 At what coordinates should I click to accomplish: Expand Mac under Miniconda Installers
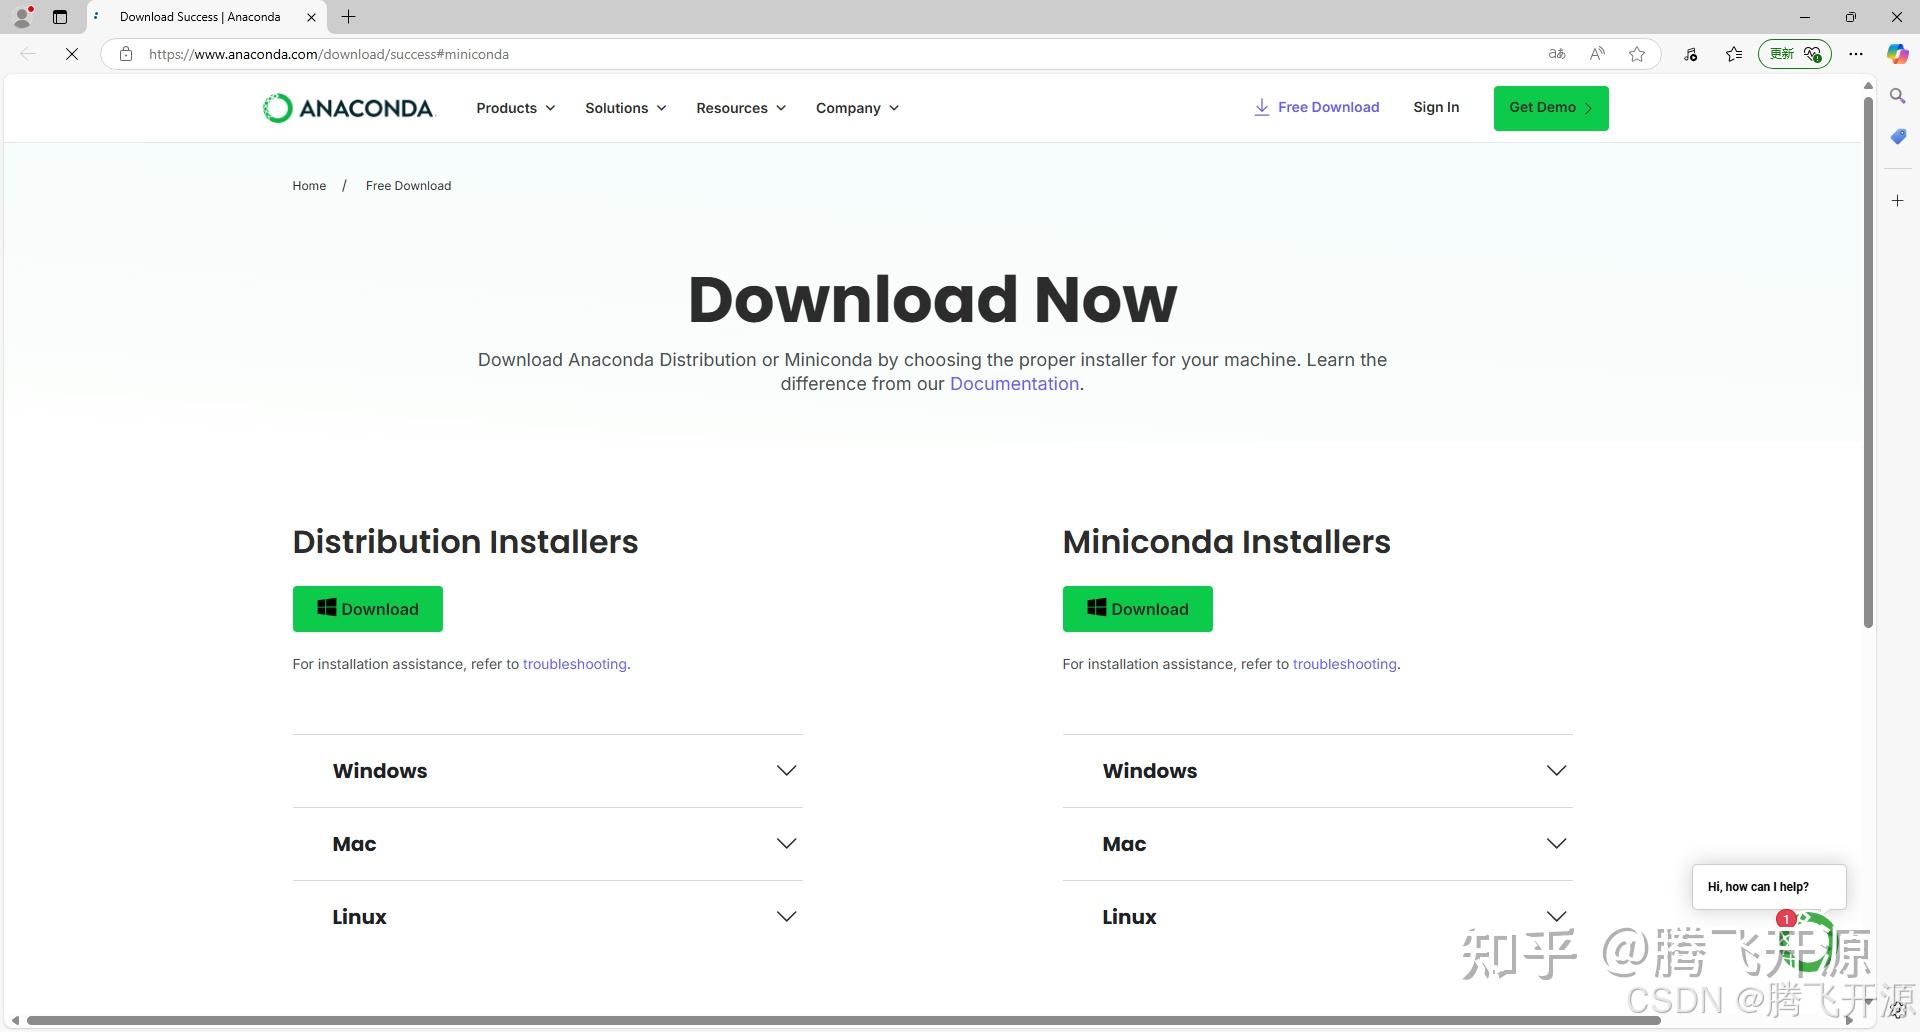(1318, 844)
